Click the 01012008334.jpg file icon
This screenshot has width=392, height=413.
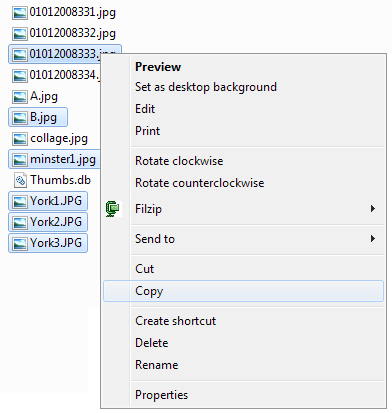[x=20, y=76]
